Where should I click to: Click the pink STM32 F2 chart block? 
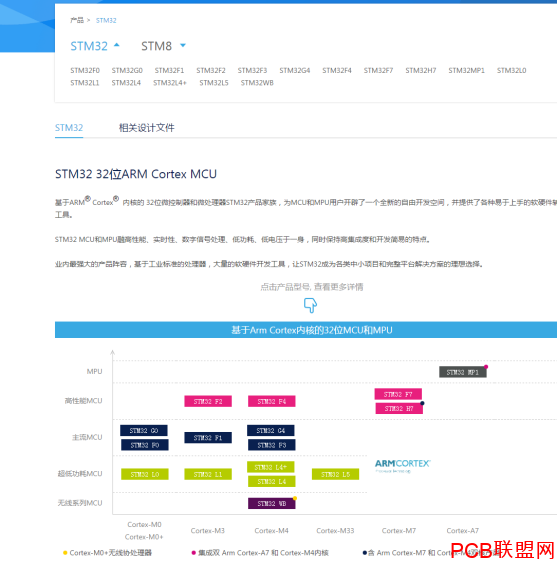(208, 401)
